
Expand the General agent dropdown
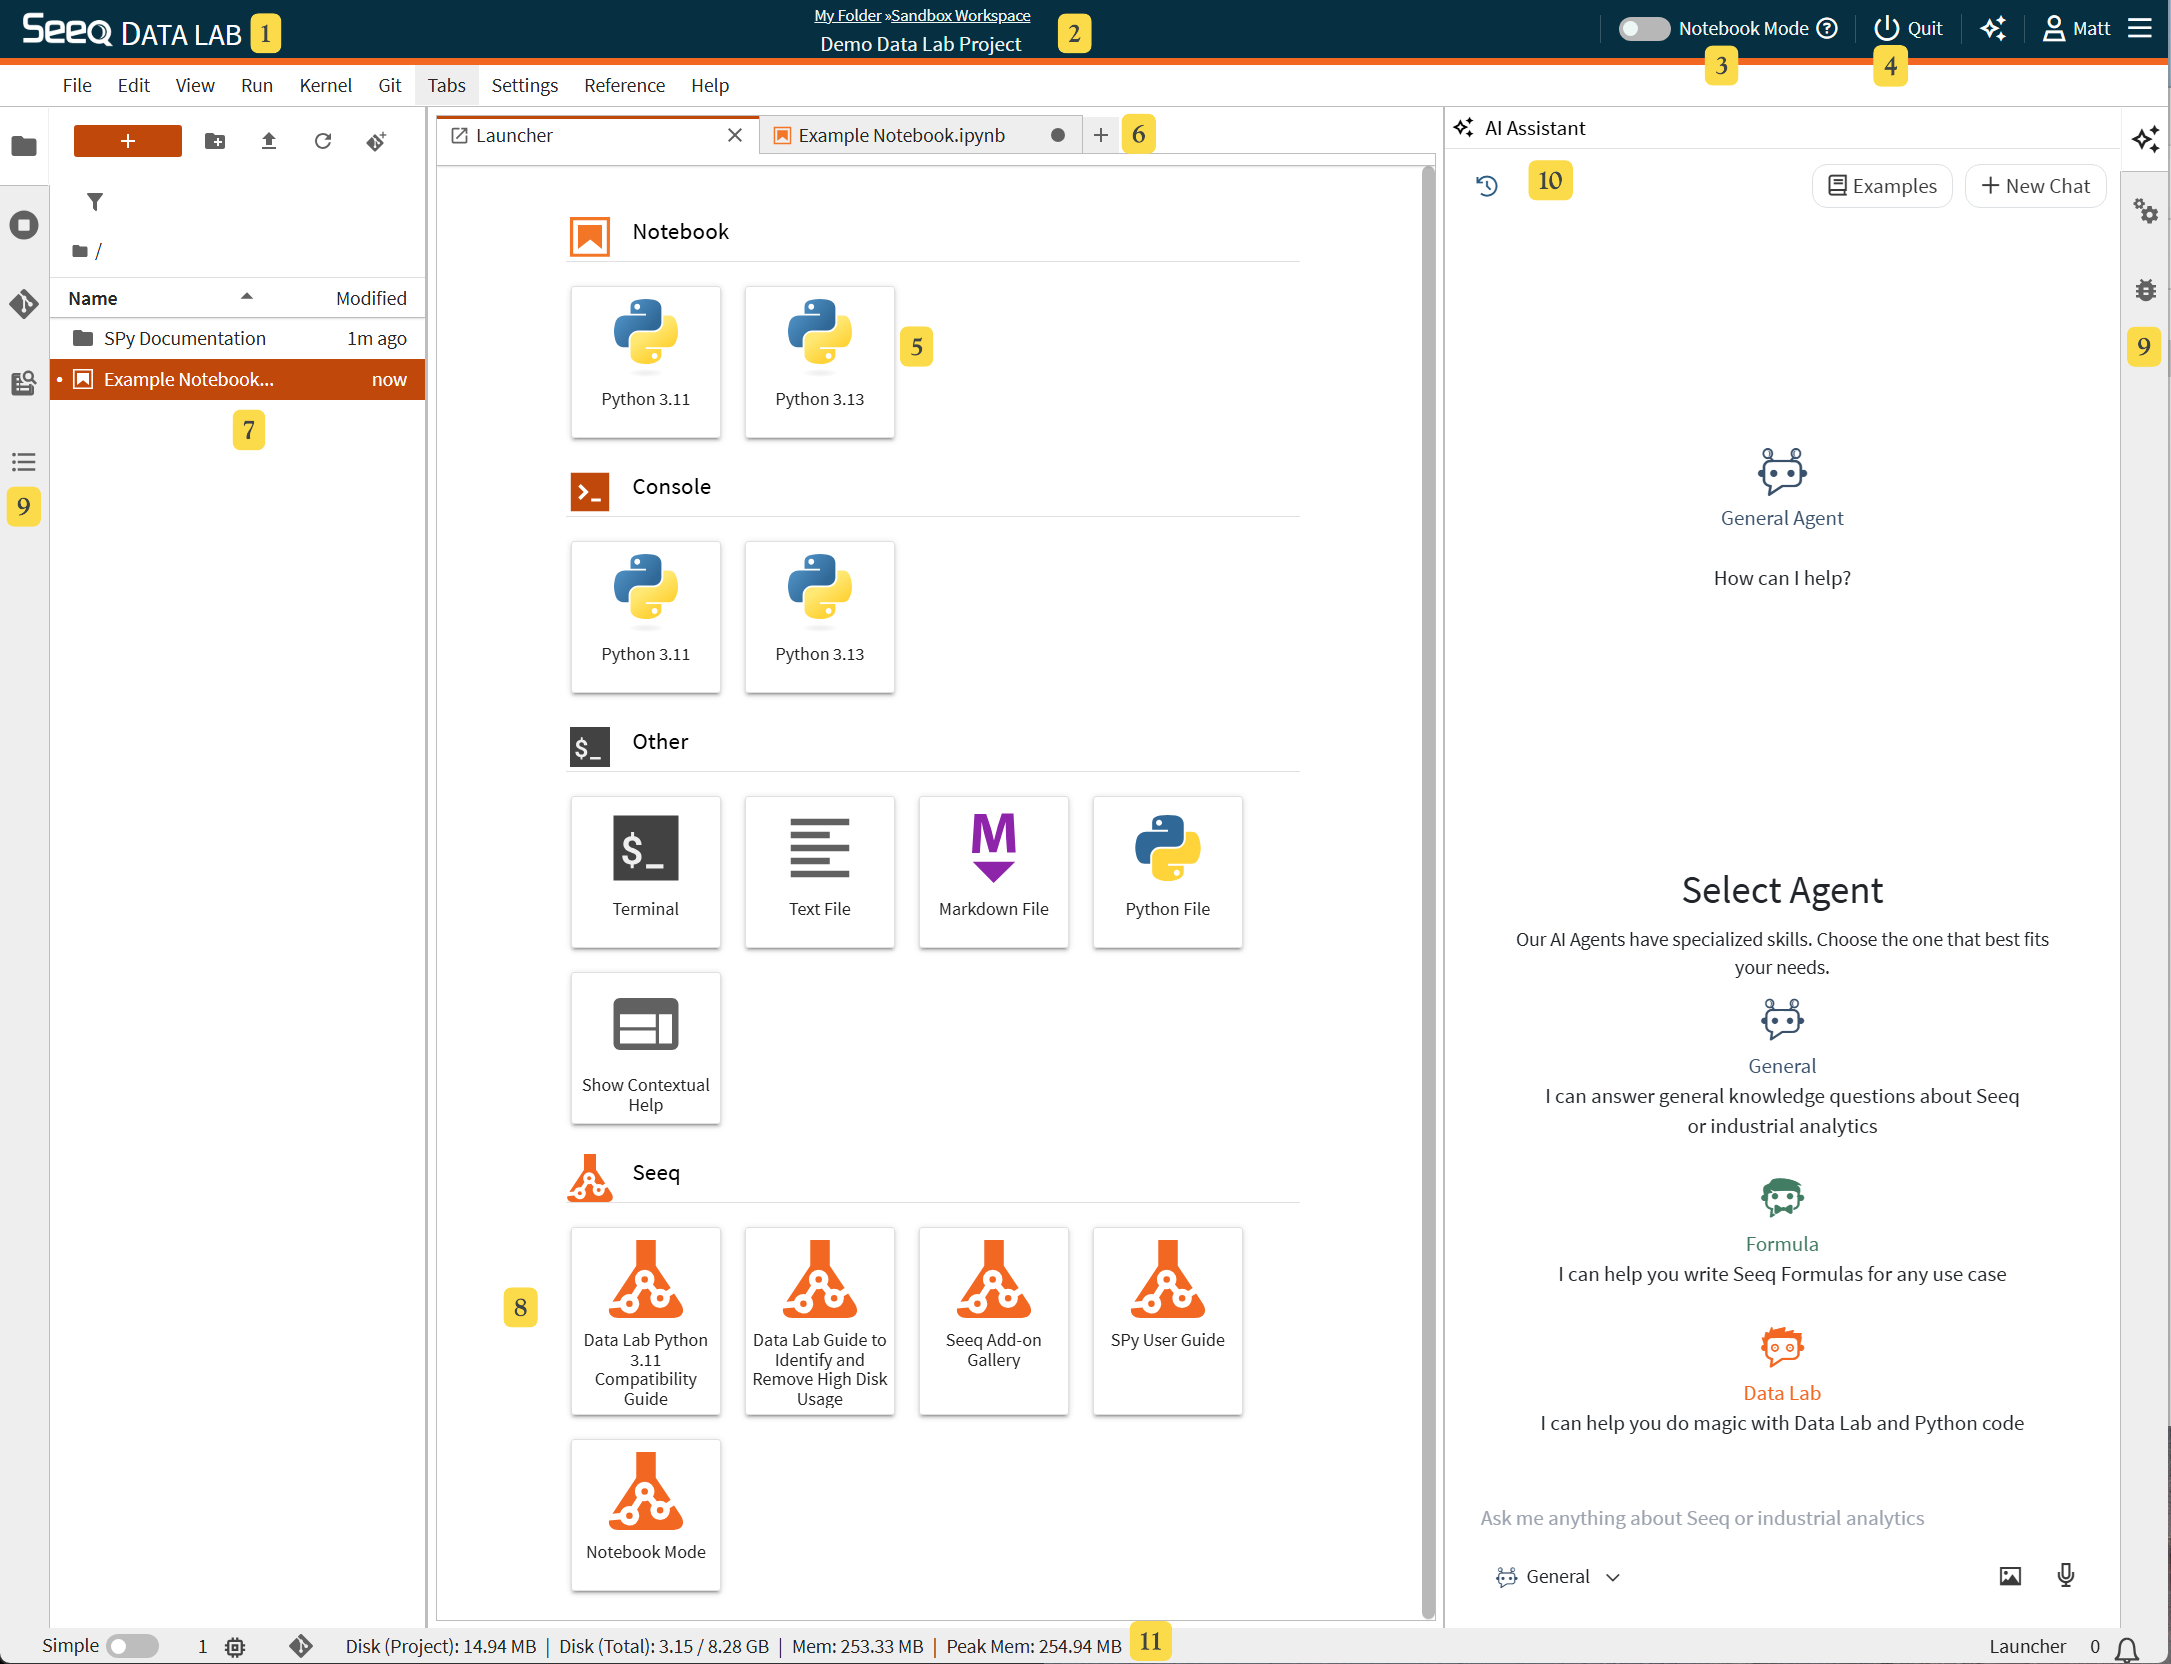tap(1558, 1577)
